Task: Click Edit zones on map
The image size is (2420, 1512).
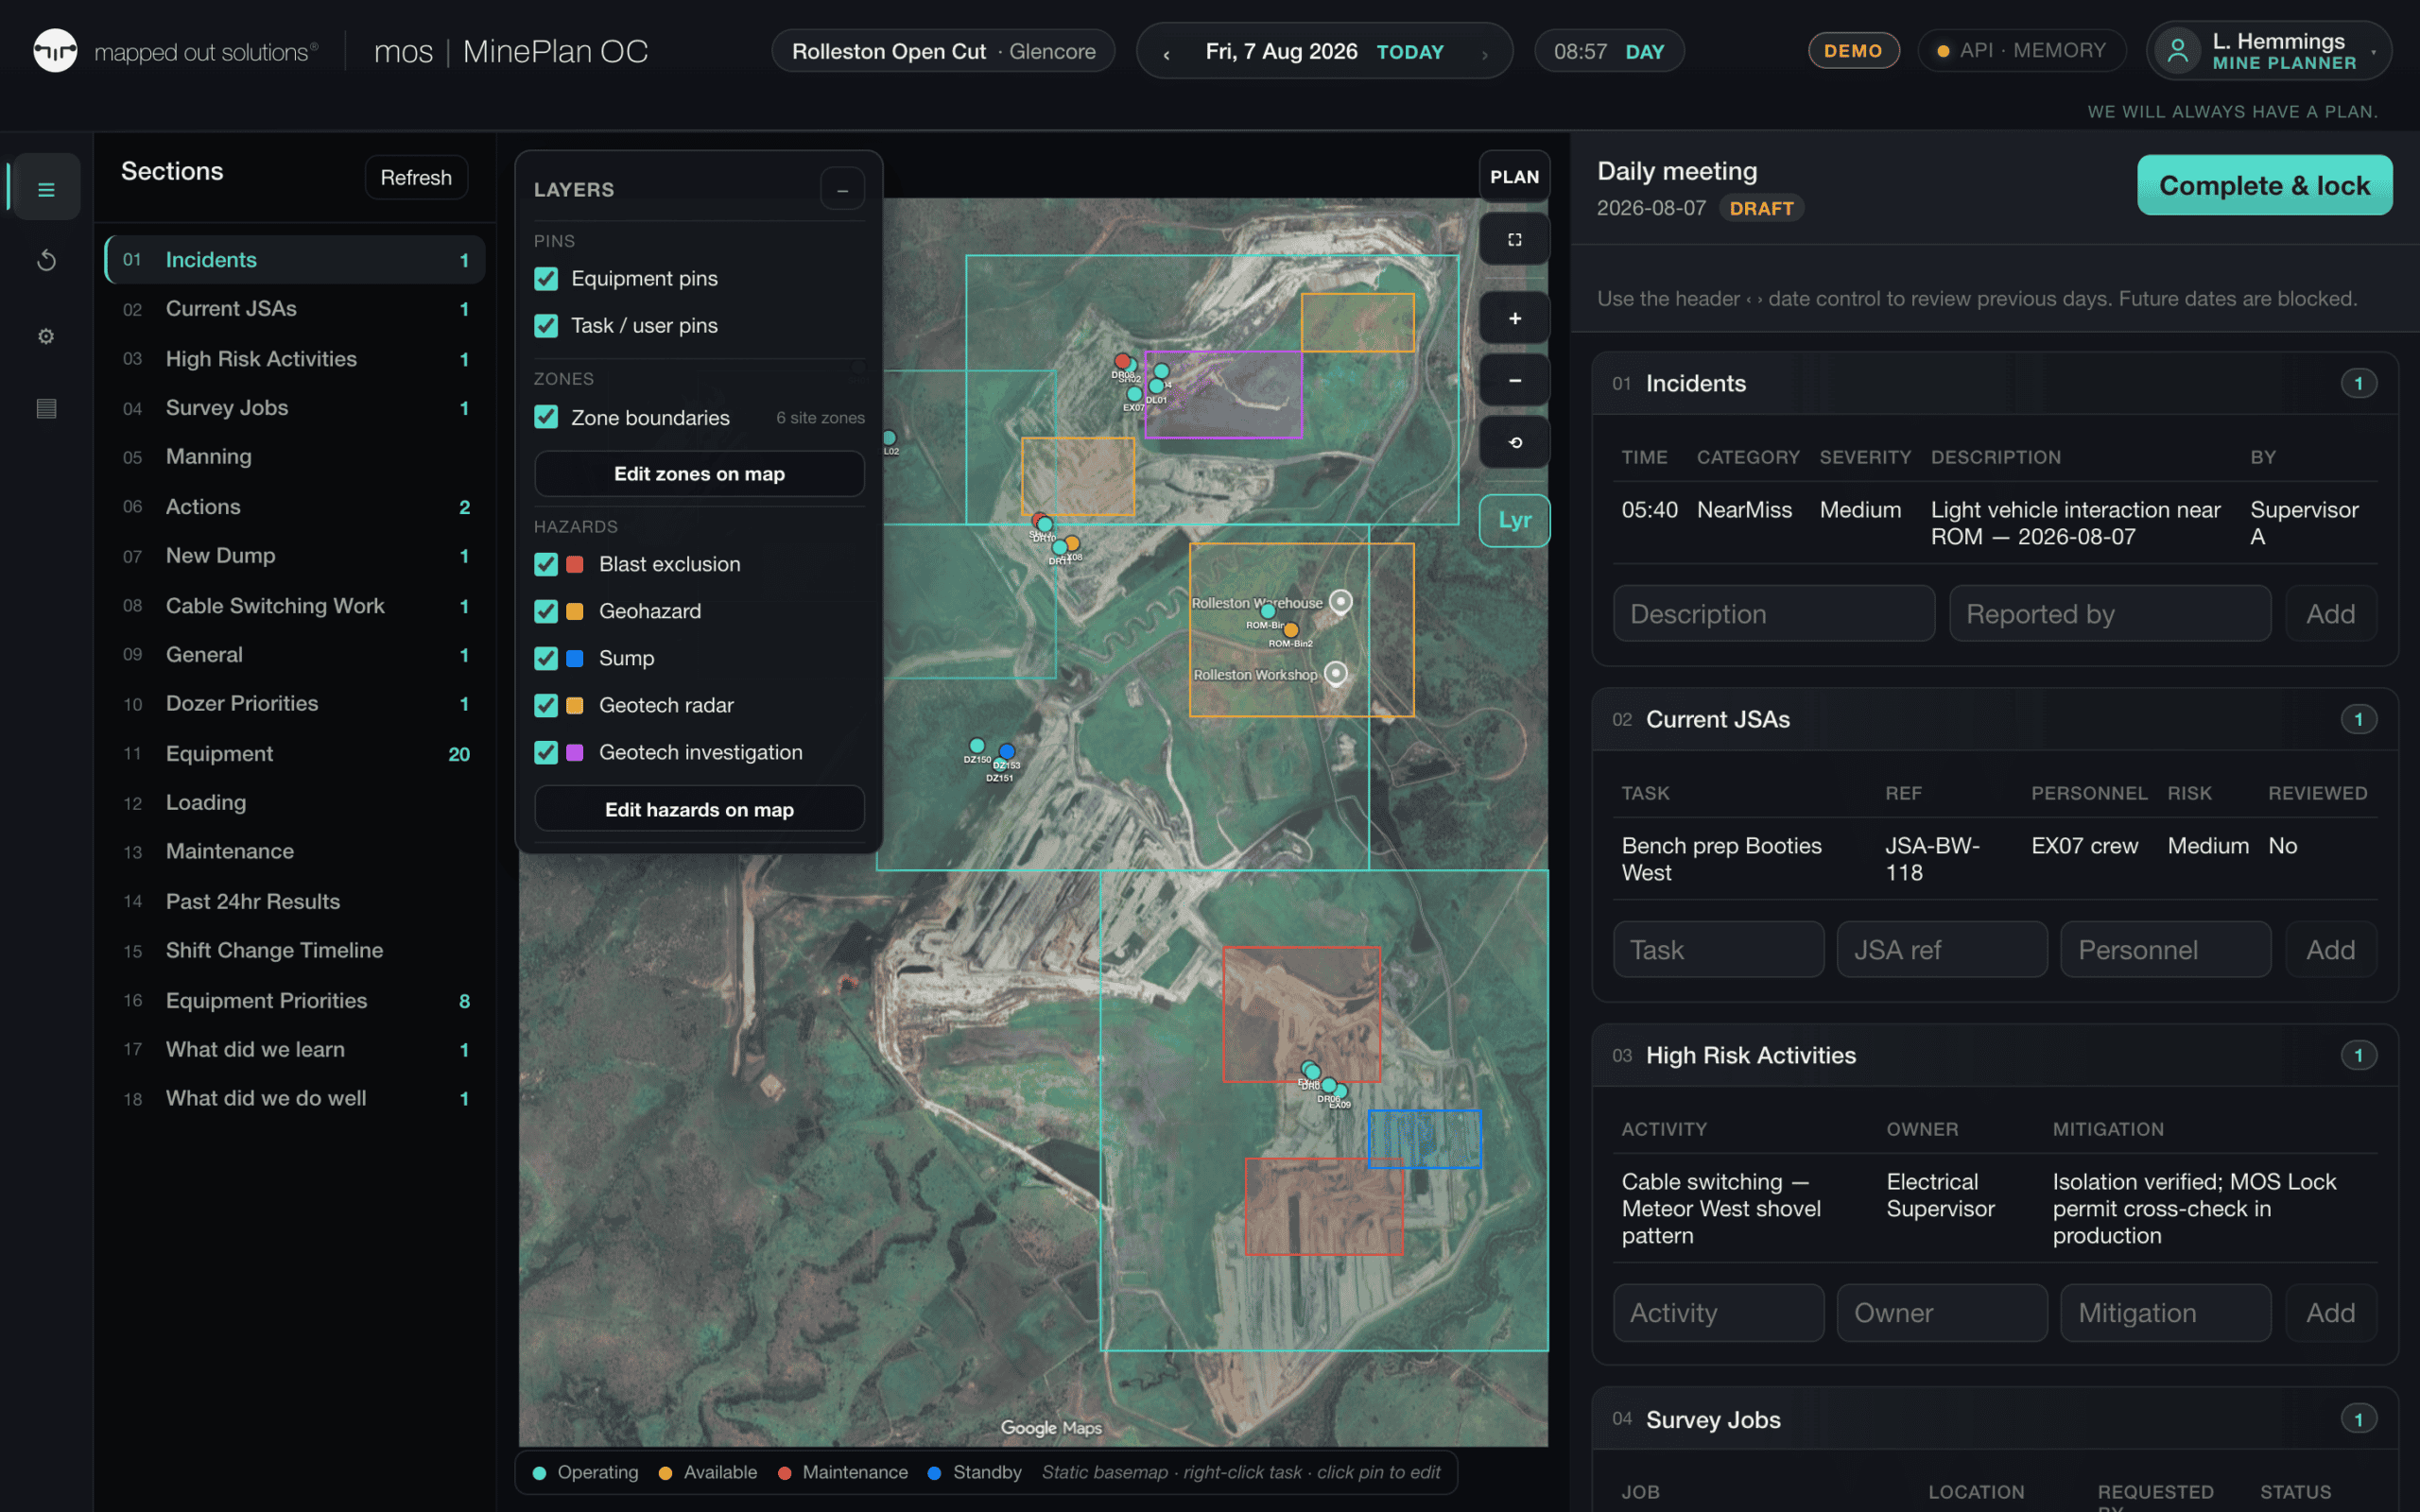Action: pyautogui.click(x=699, y=474)
